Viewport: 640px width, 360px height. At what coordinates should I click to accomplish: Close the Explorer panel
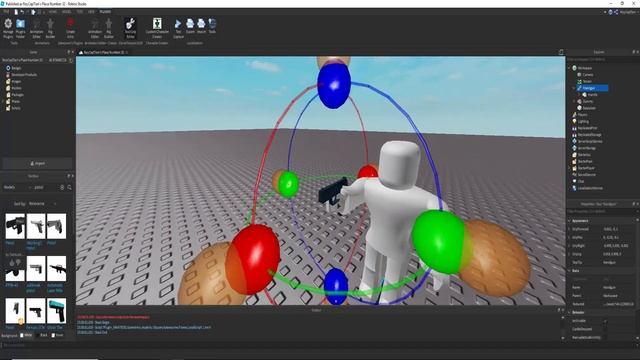point(637,52)
